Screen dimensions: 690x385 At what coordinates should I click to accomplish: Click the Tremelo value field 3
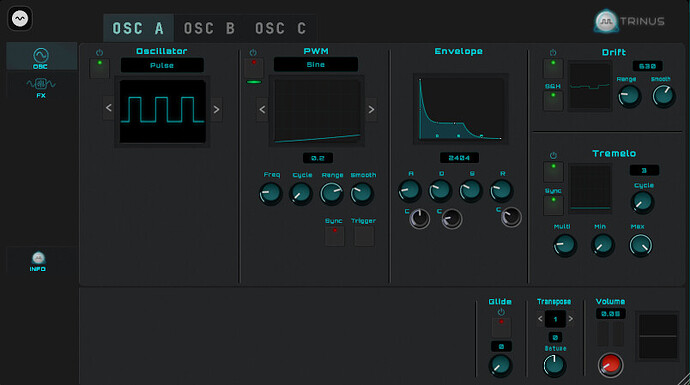pos(644,170)
